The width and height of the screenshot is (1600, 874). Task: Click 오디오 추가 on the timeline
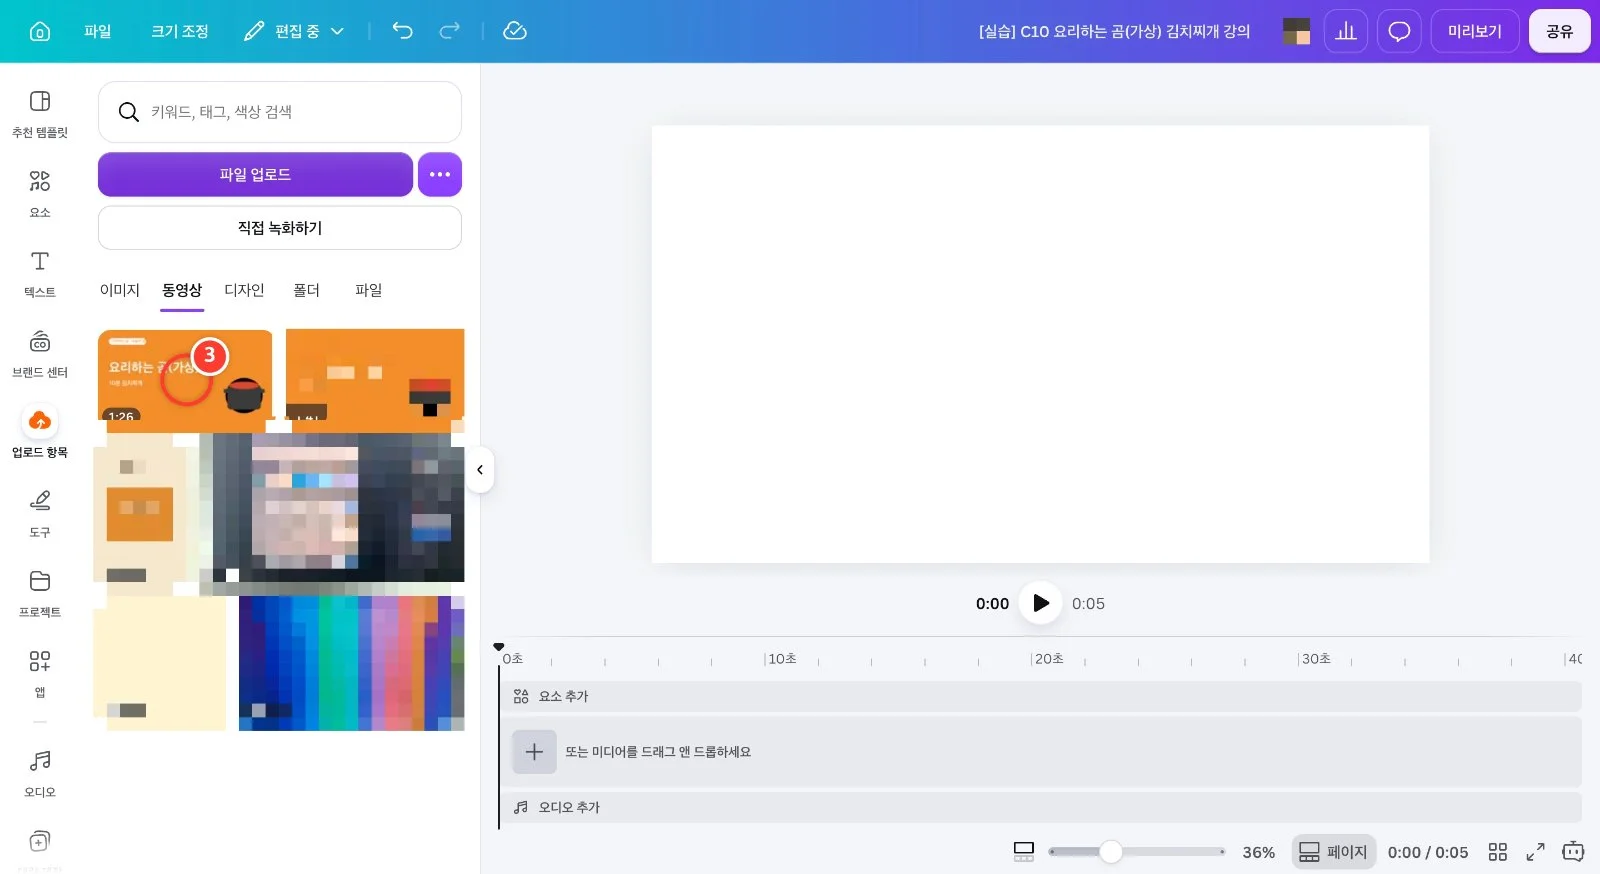pos(1040,807)
